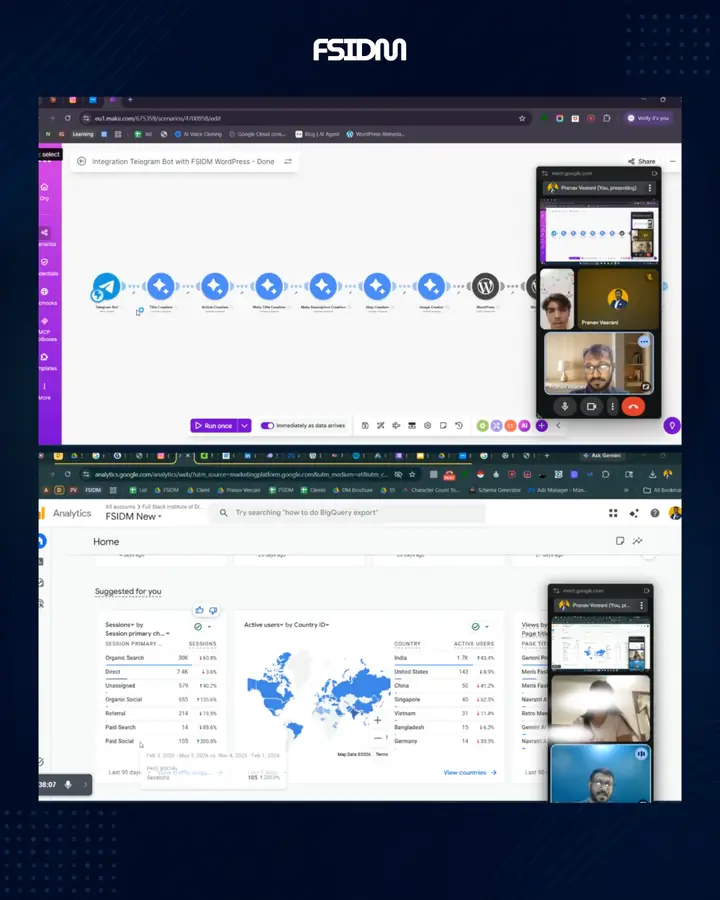This screenshot has height=900, width=720.
Task: Open new tab in the upper browser
Action: coord(130,100)
